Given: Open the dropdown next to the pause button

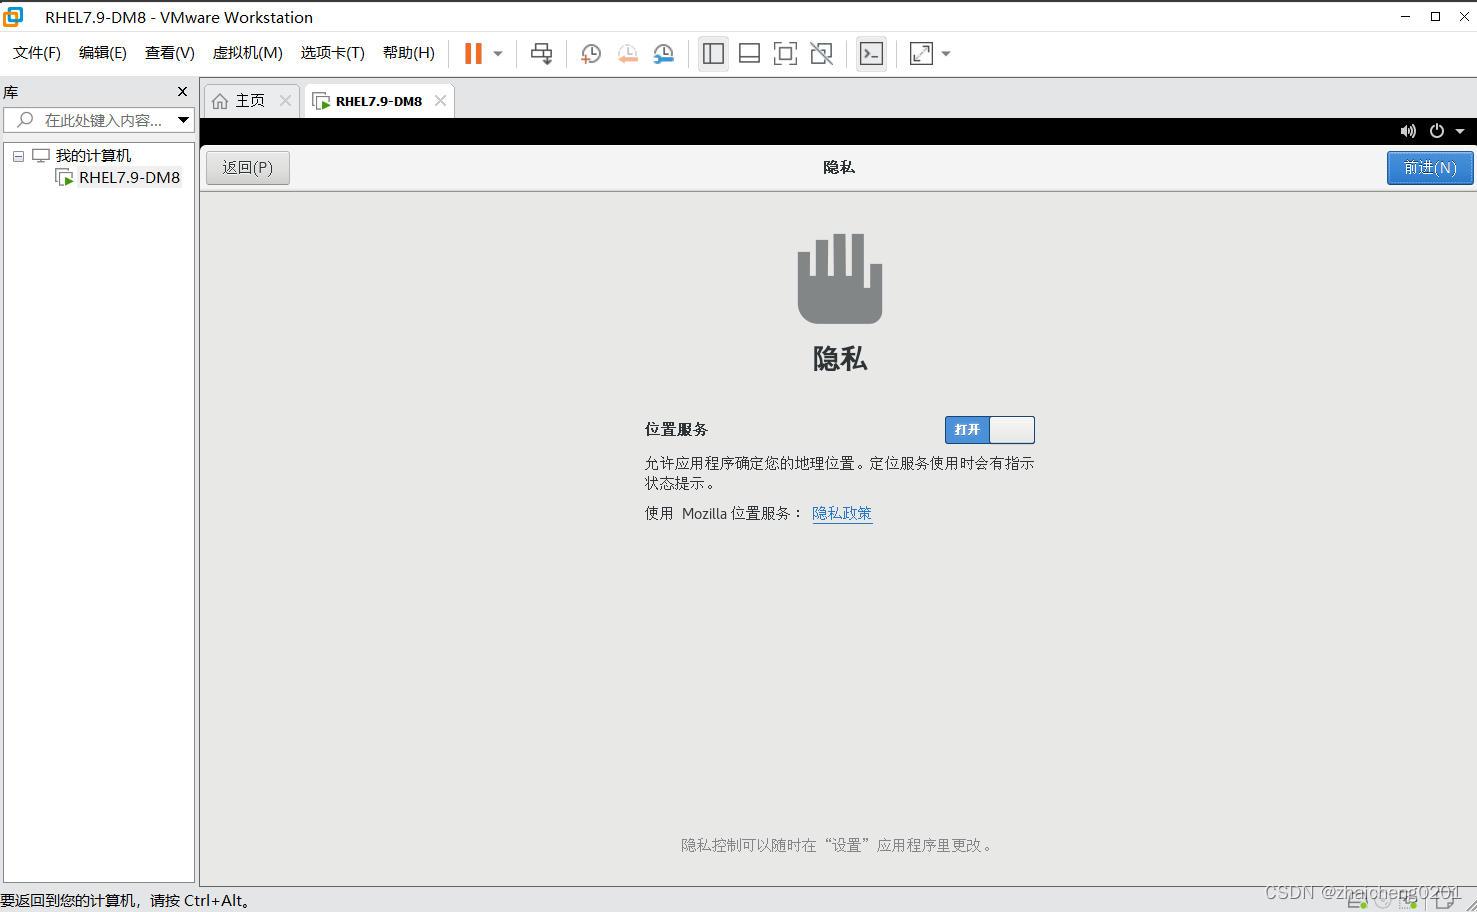Looking at the screenshot, I should [x=498, y=54].
